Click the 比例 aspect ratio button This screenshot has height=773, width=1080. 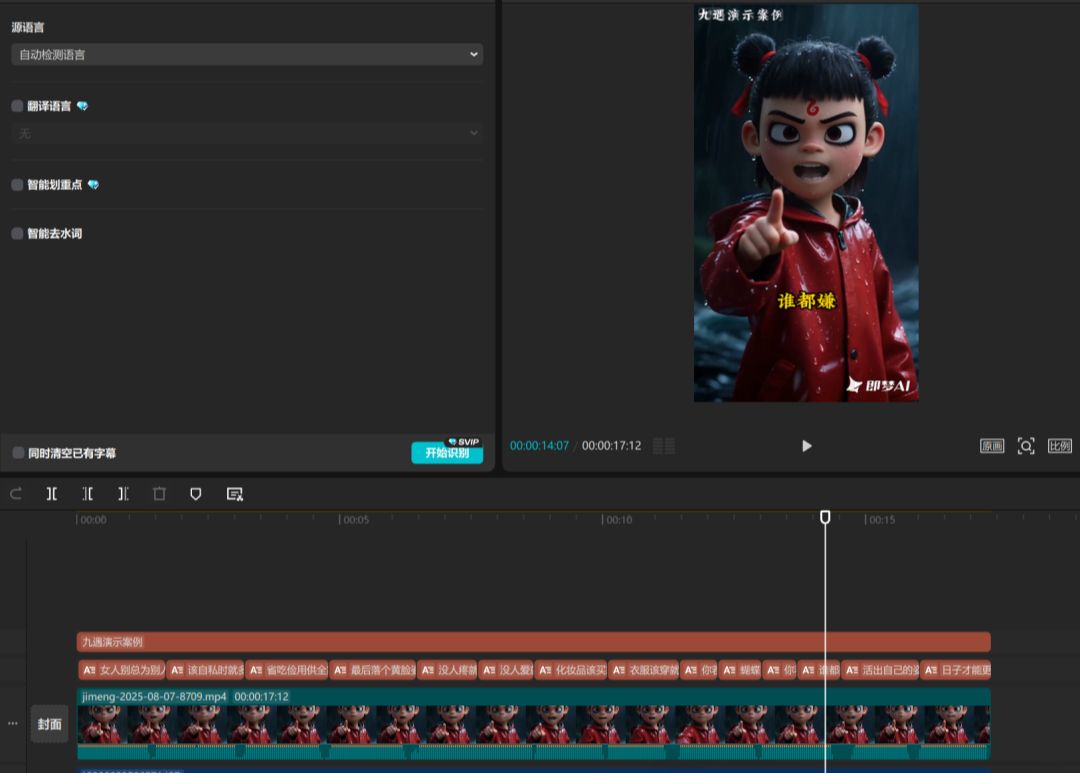coord(1059,446)
